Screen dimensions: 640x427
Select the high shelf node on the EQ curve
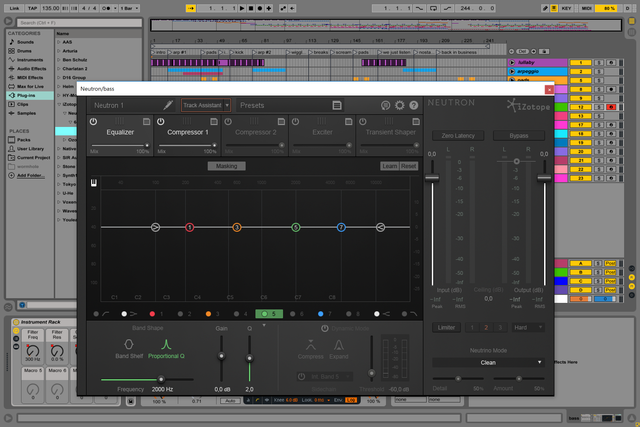(x=380, y=227)
